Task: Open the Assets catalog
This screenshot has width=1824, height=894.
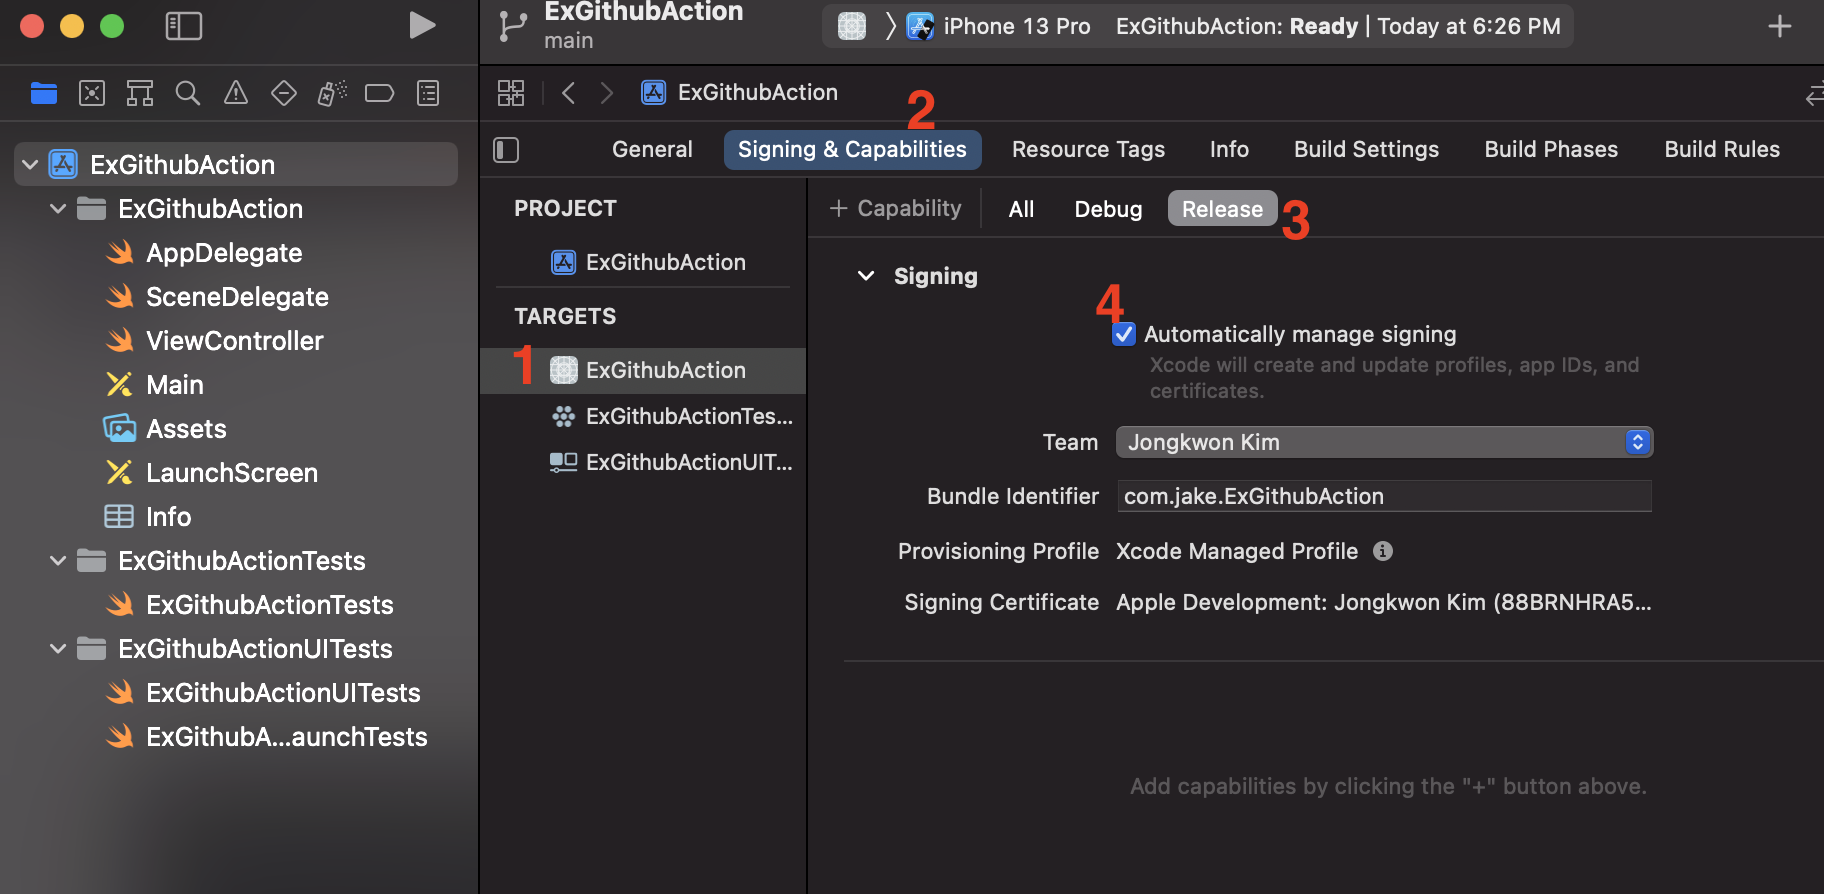Action: 186,429
